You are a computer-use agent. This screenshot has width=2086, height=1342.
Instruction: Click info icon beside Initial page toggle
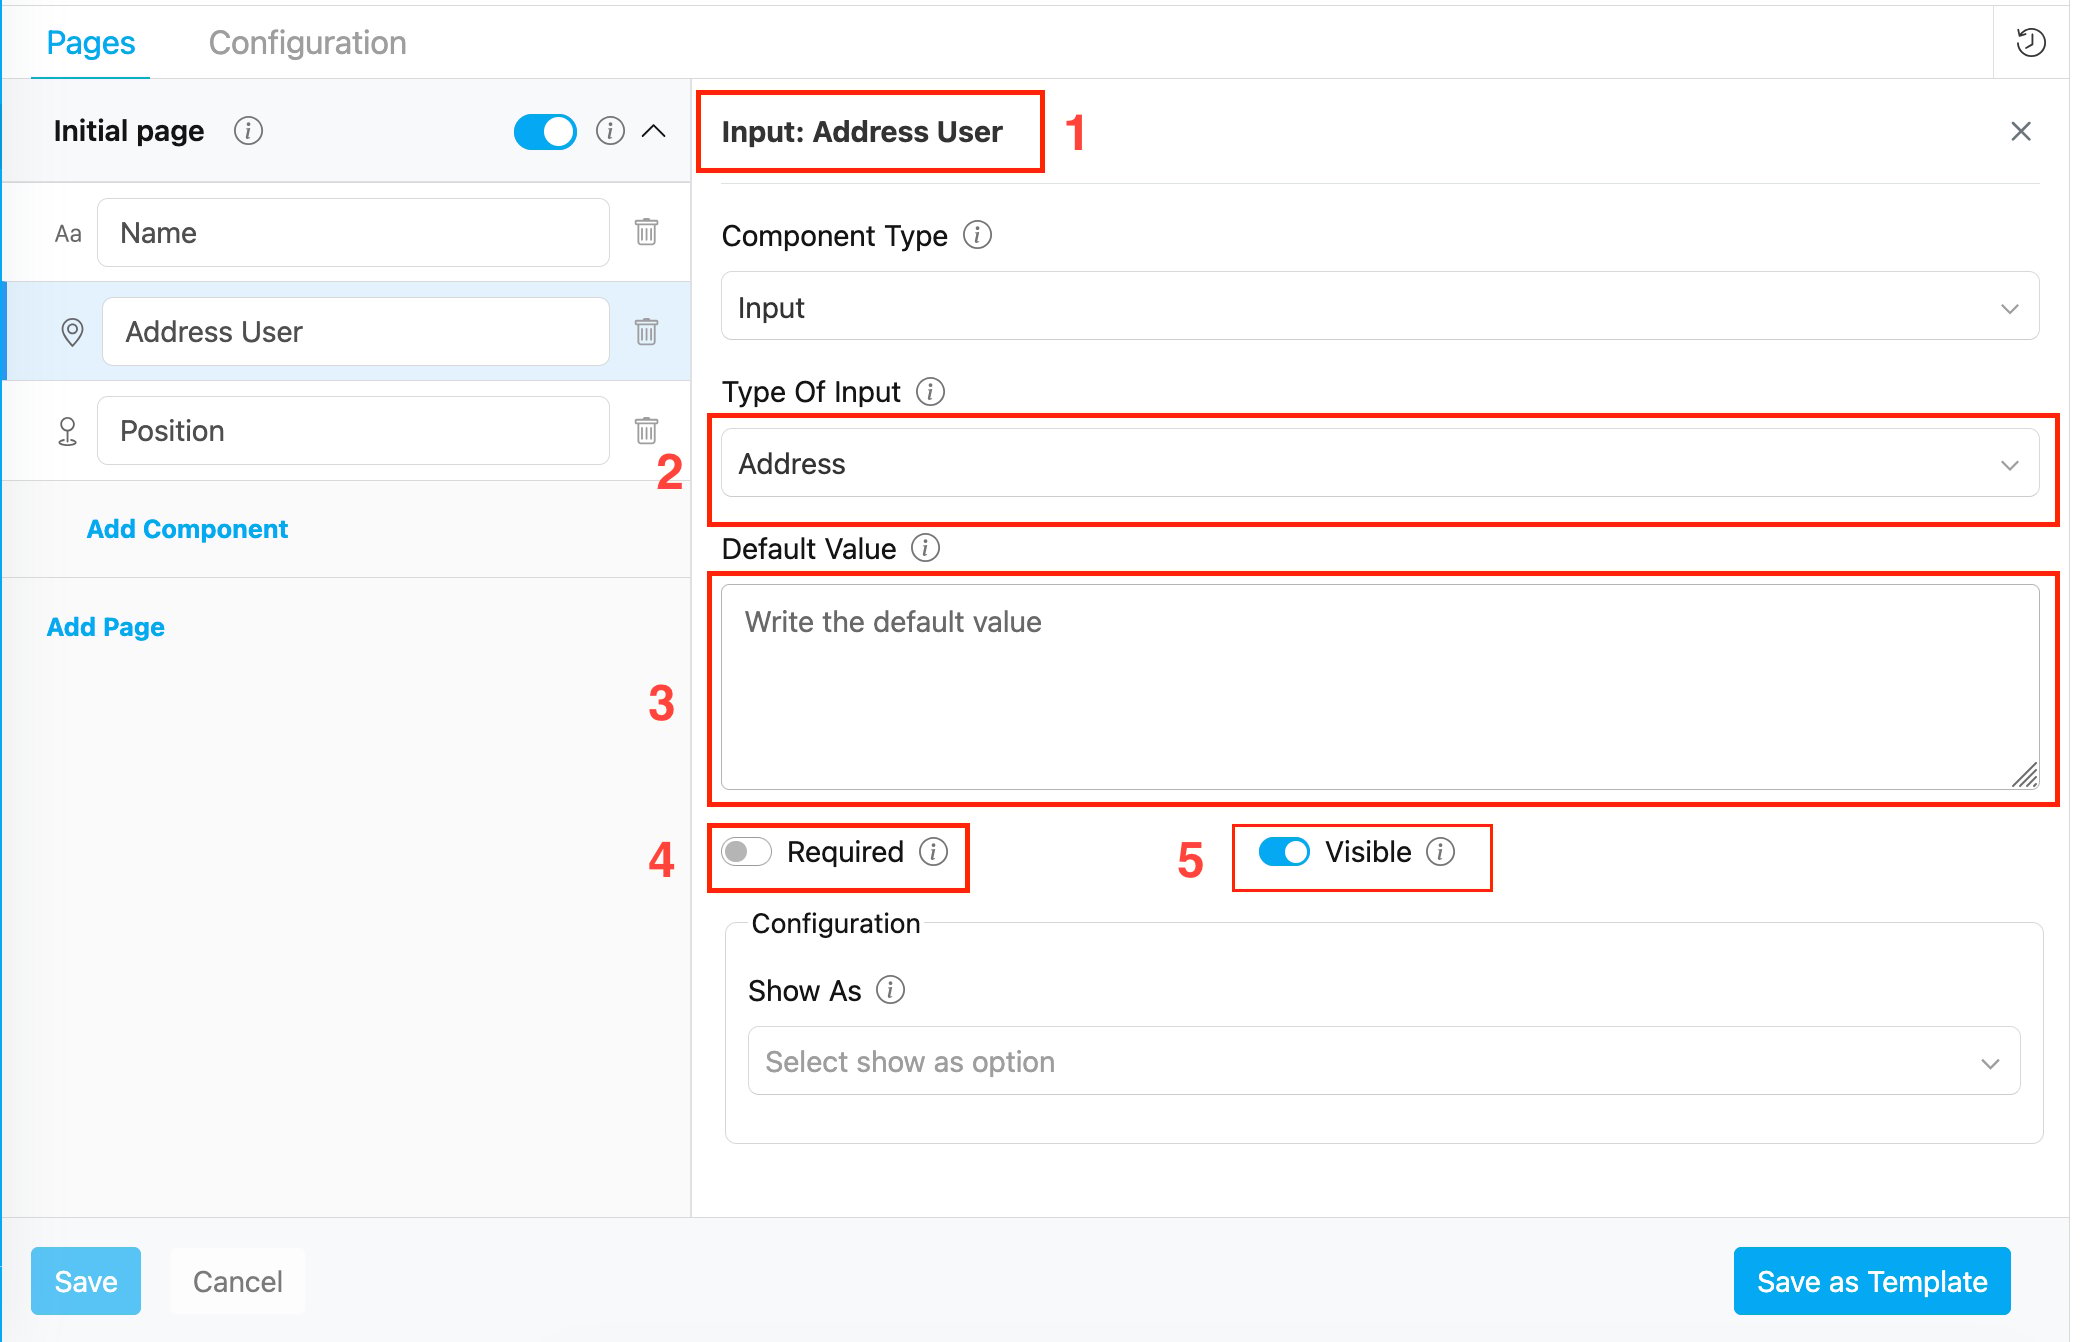coord(610,131)
